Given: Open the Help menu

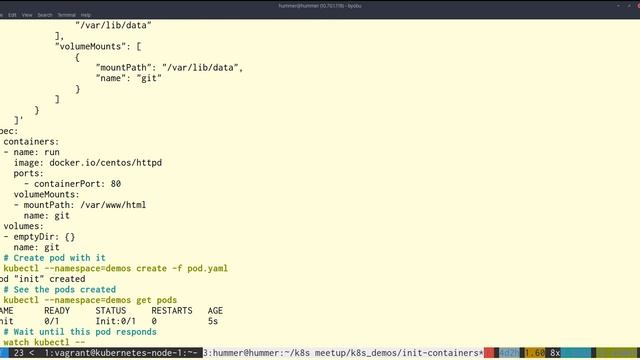Looking at the screenshot, I should point(85,15).
